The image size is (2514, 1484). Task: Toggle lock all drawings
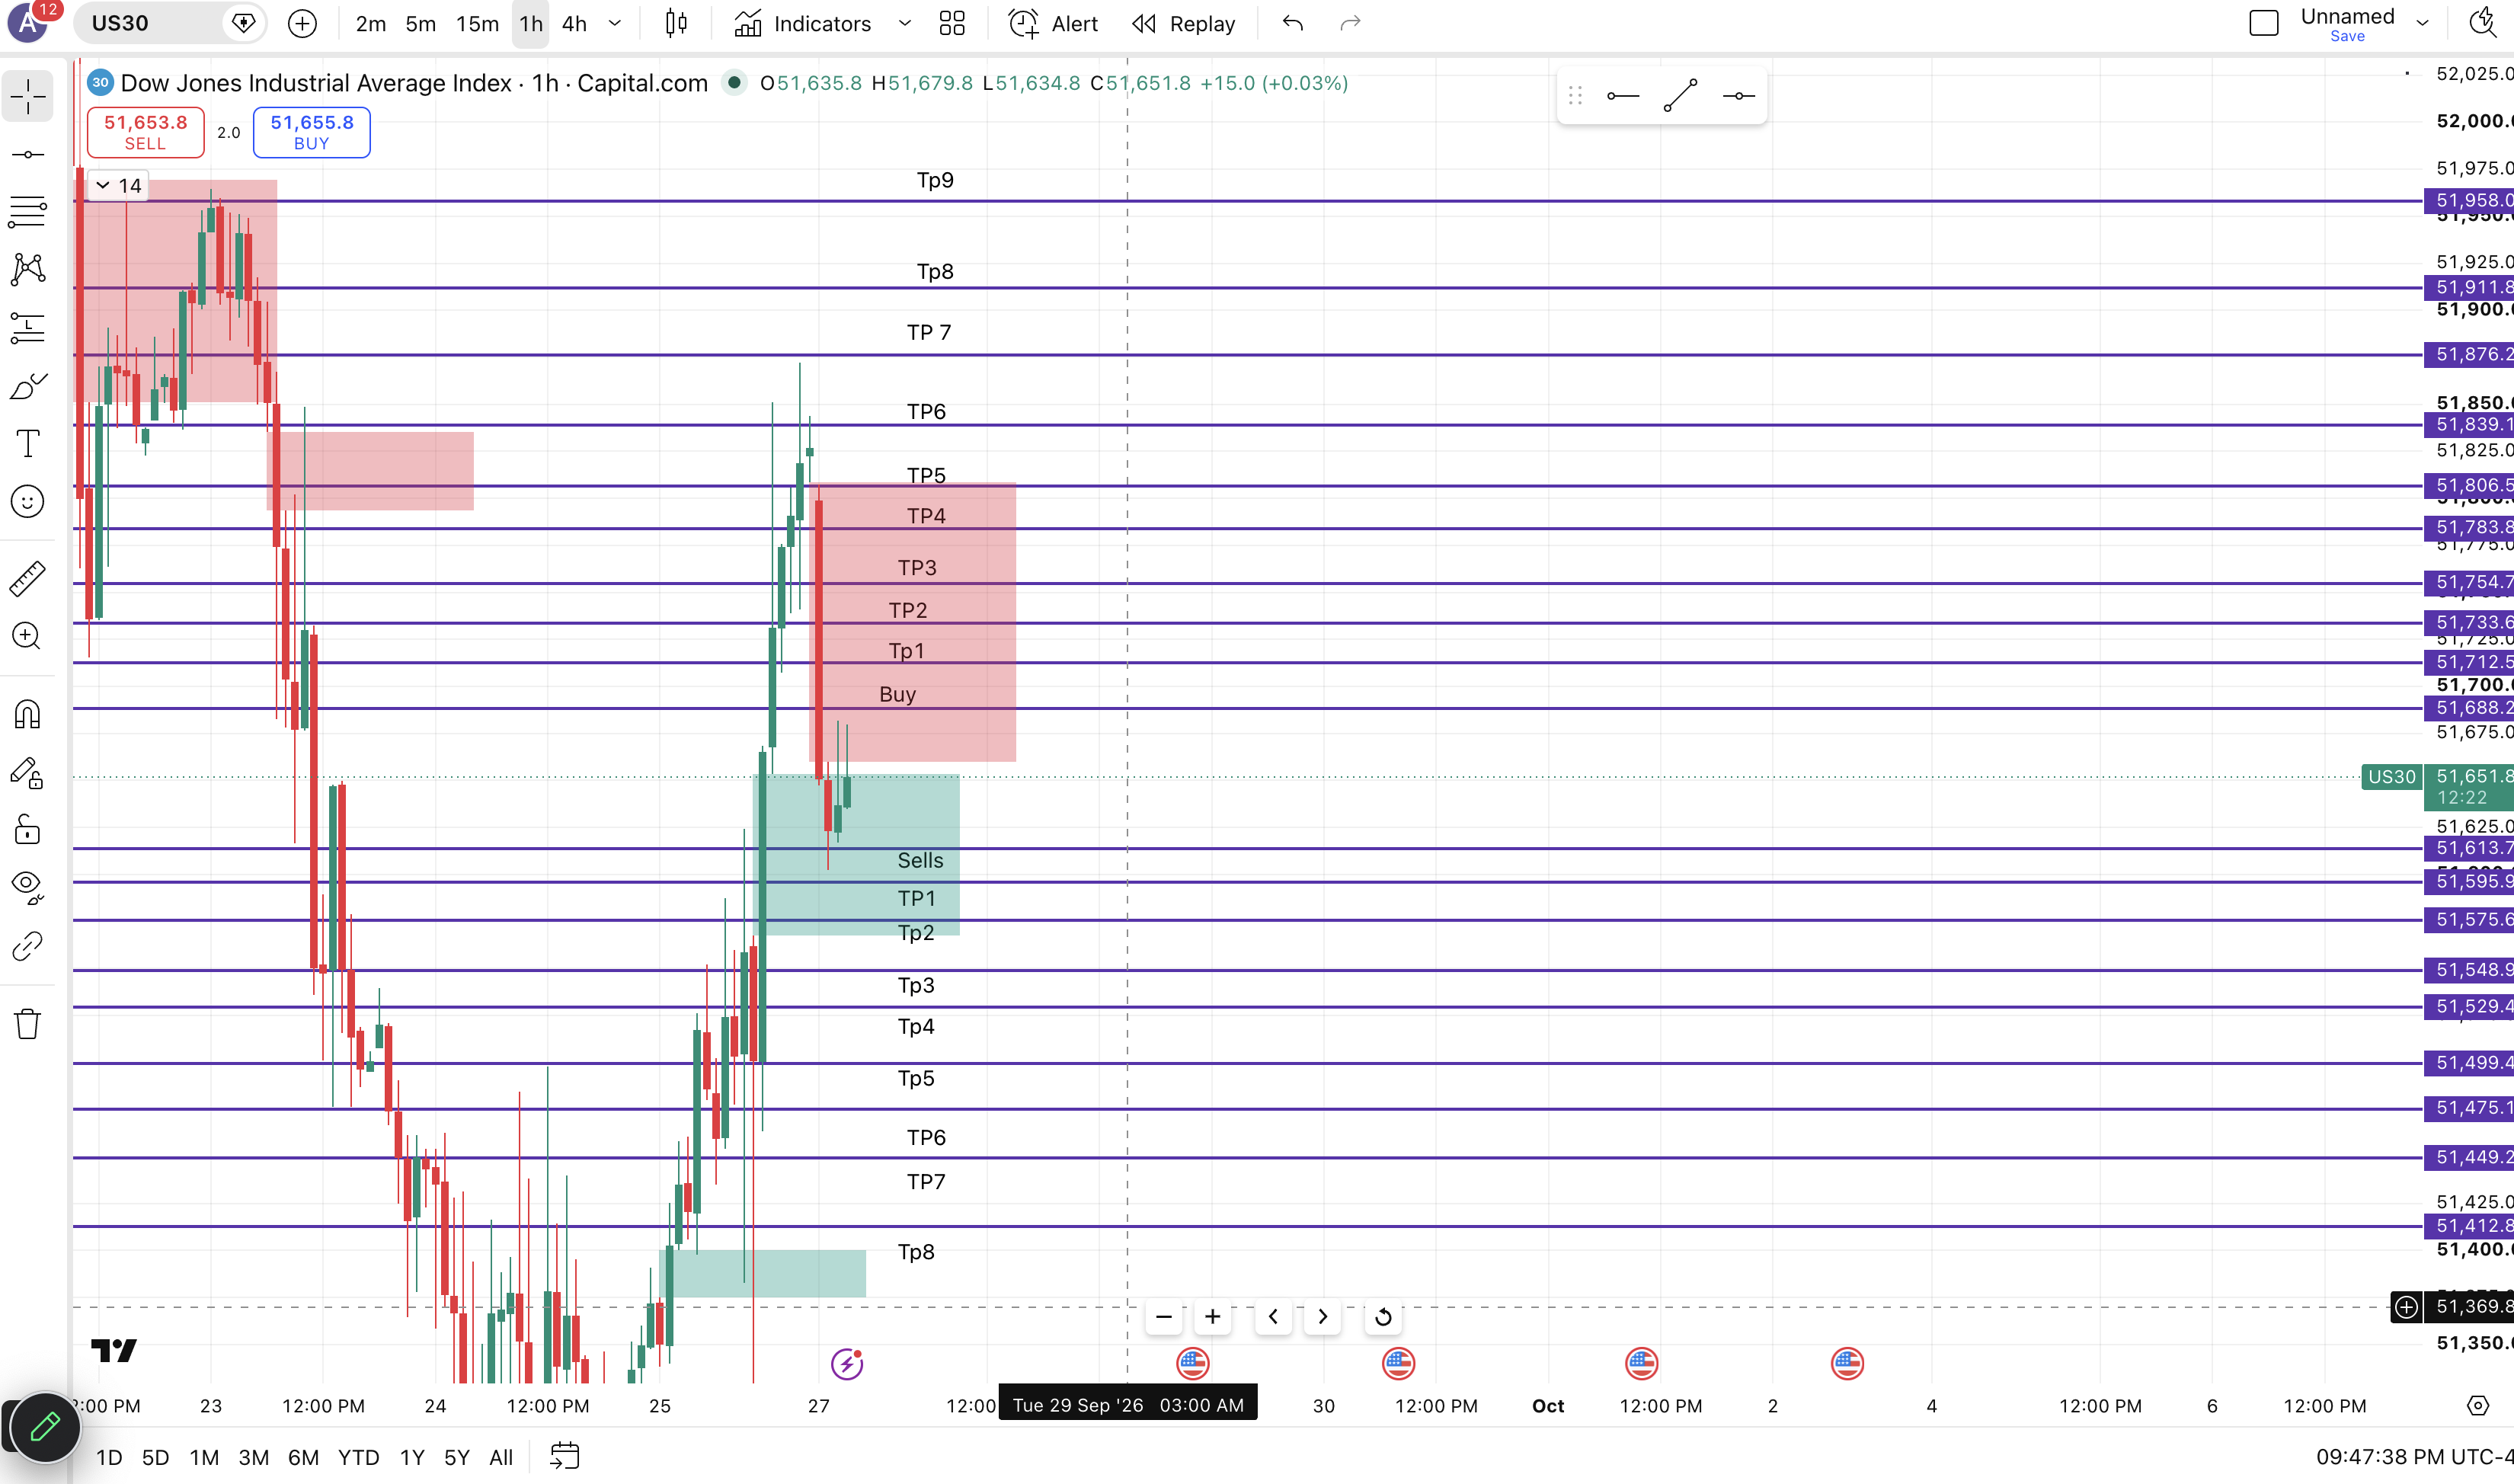point(28,830)
